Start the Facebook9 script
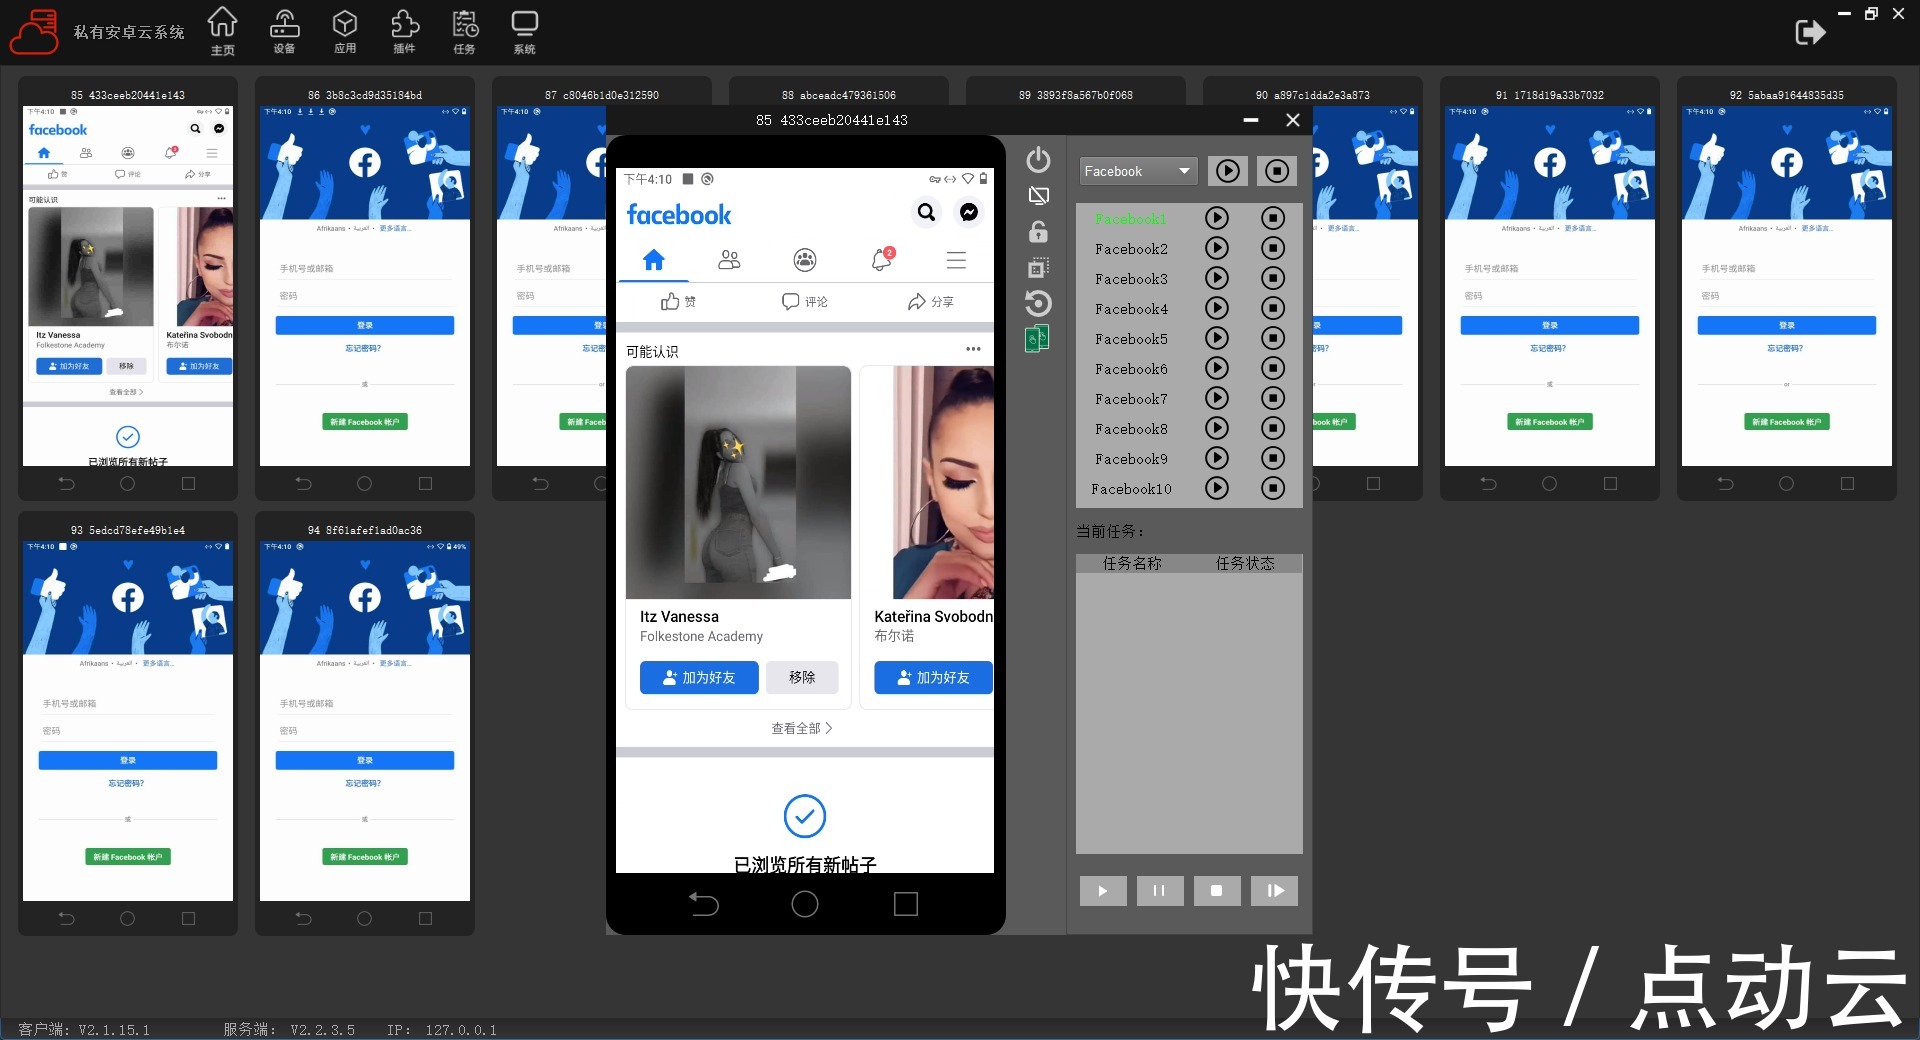1920x1040 pixels. coord(1216,458)
